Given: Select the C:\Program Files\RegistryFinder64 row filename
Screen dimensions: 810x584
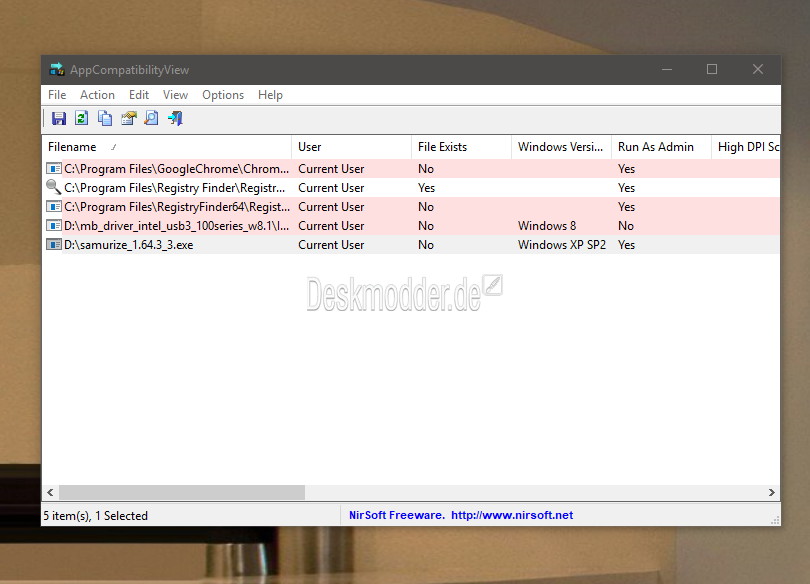Looking at the screenshot, I should click(x=177, y=207).
